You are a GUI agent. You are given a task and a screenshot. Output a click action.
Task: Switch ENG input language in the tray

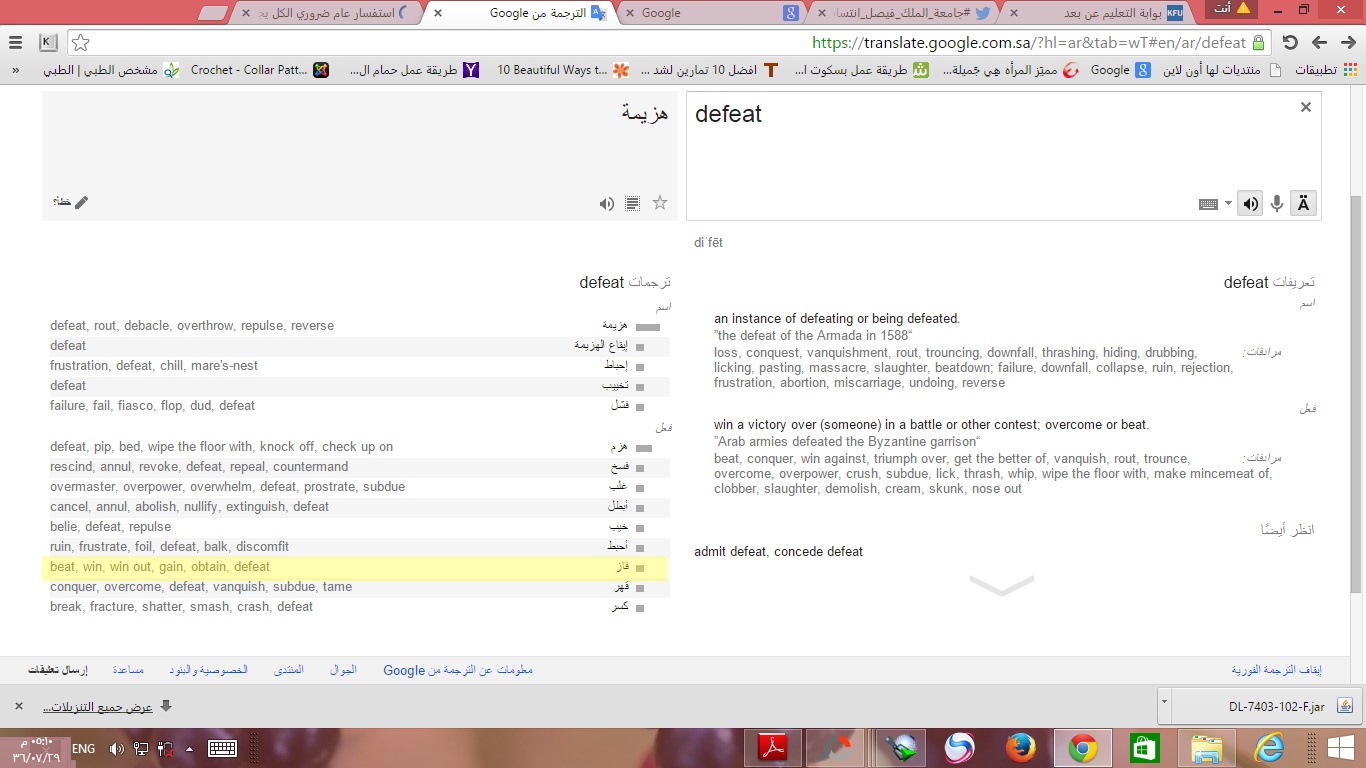click(84, 748)
